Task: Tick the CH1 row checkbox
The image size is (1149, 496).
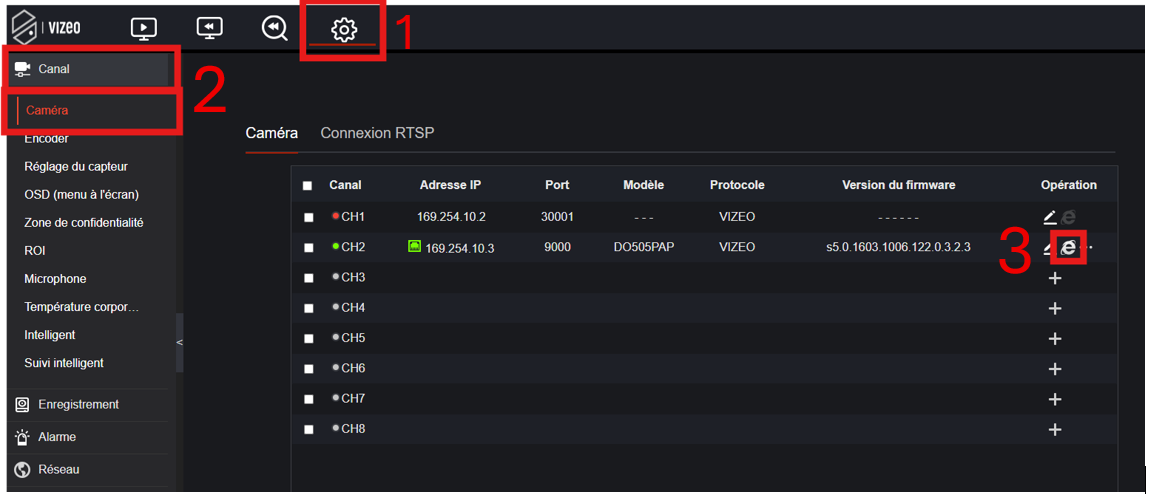Action: coord(308,217)
